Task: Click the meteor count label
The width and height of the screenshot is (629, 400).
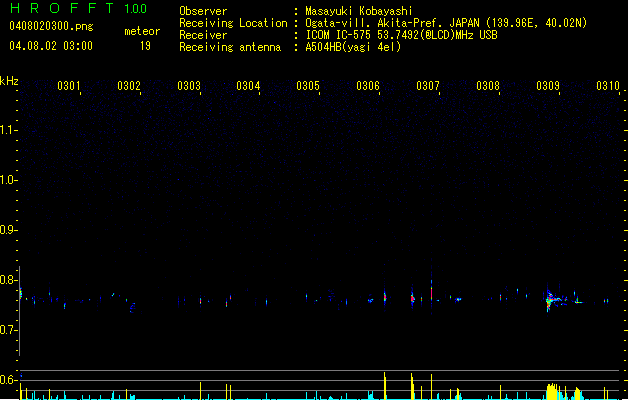Action: pyautogui.click(x=142, y=31)
